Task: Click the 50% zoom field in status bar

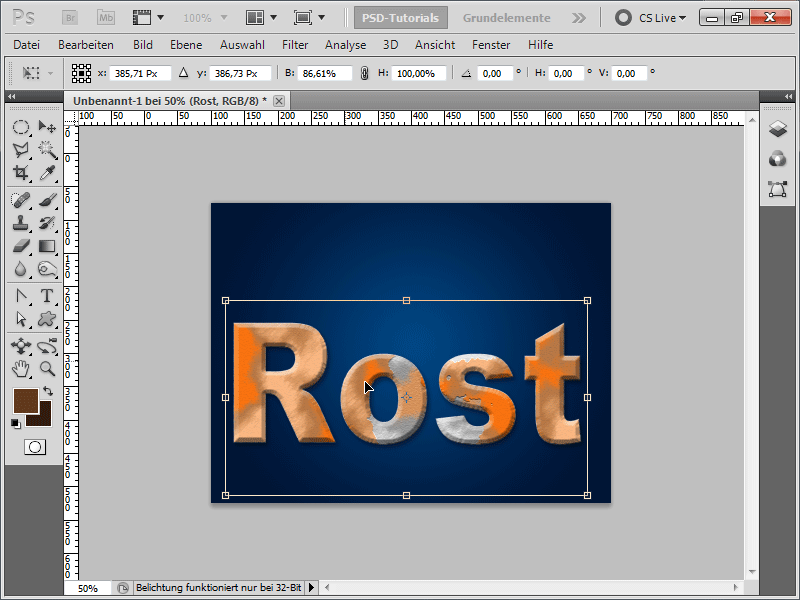Action: [x=87, y=588]
